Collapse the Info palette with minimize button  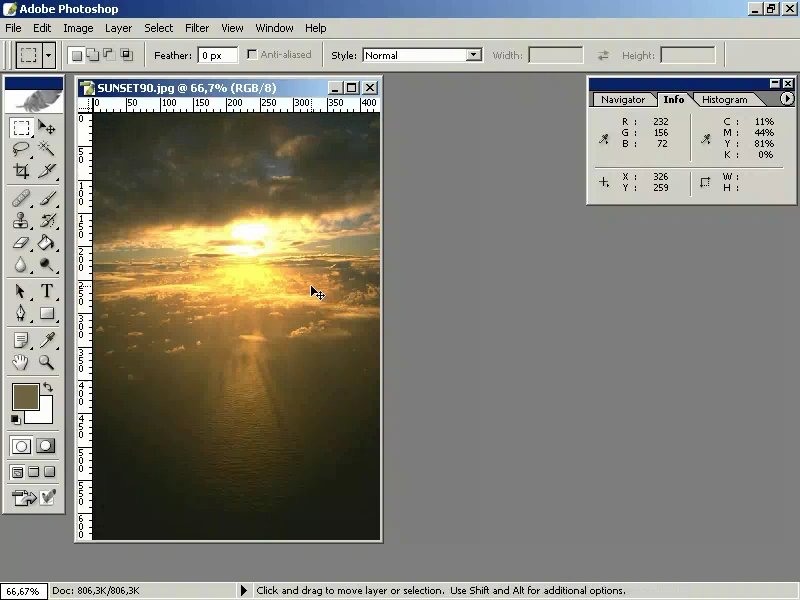click(x=774, y=83)
